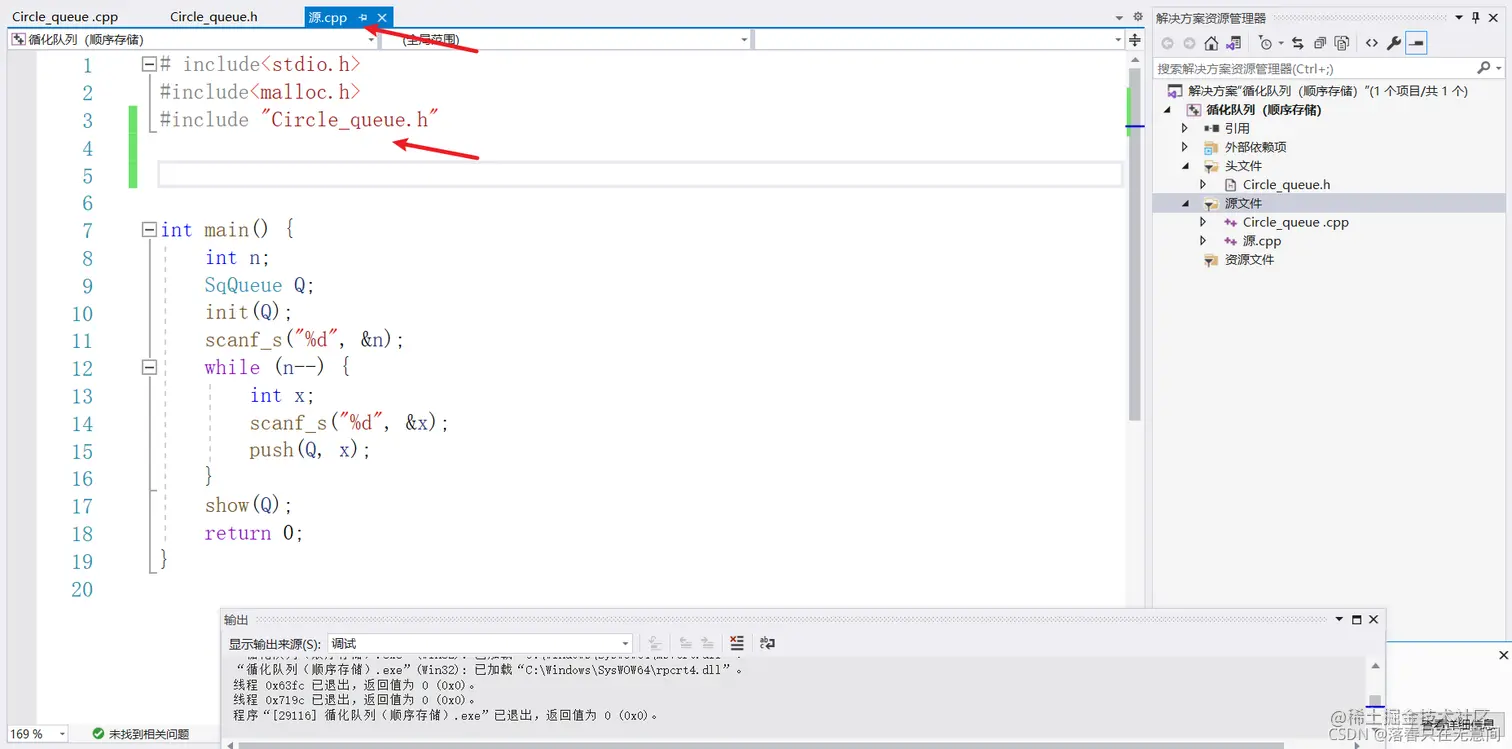Select the 源.cpp editor tab

[x=328, y=18]
